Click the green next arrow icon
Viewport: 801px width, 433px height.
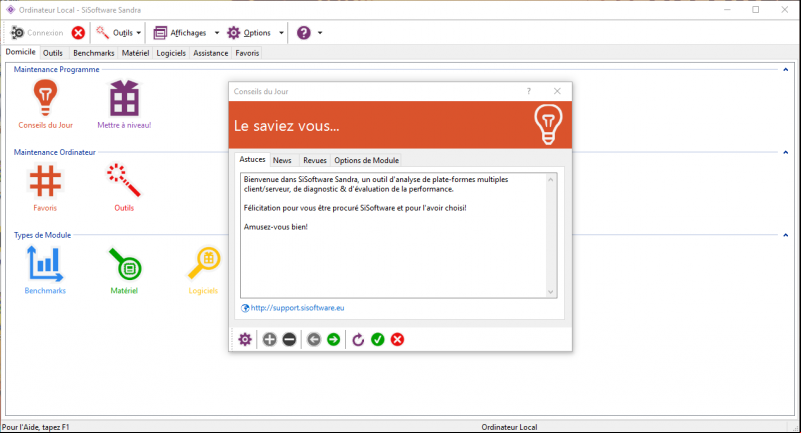334,340
